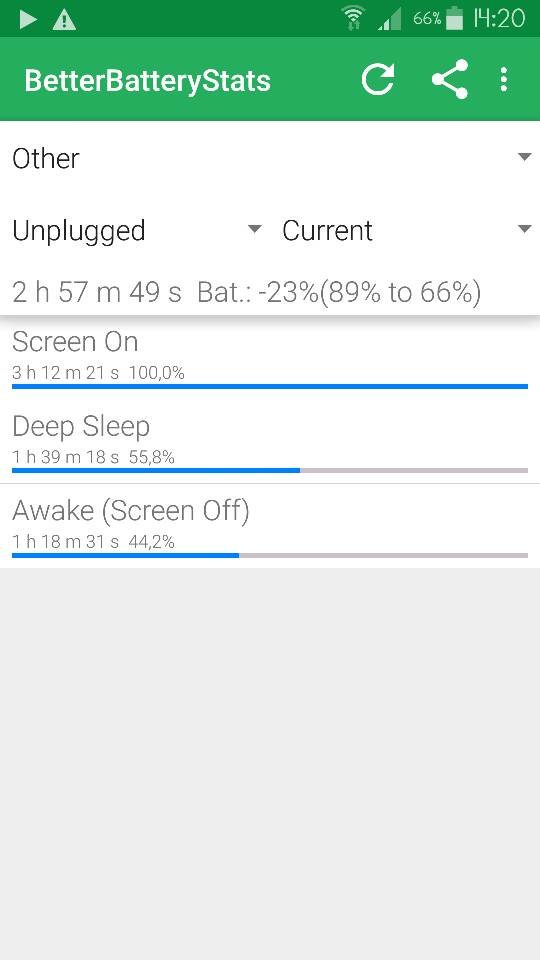
Task: Expand the Unplugged dropdown arrow
Action: click(255, 230)
